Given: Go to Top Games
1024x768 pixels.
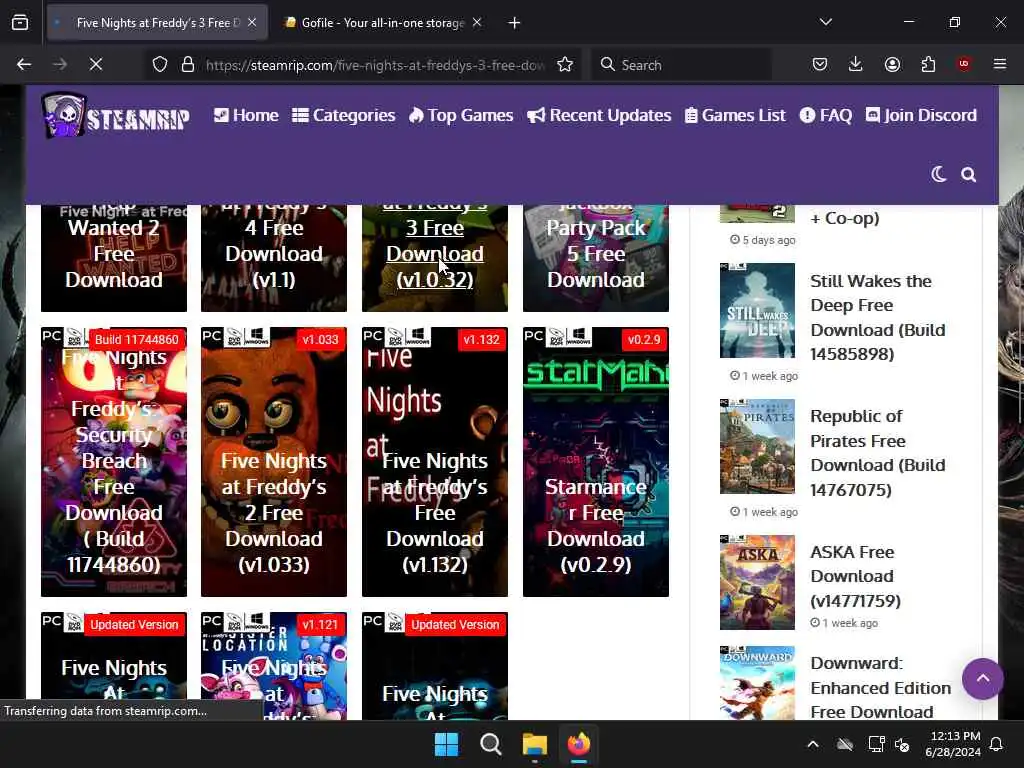Looking at the screenshot, I should (461, 115).
